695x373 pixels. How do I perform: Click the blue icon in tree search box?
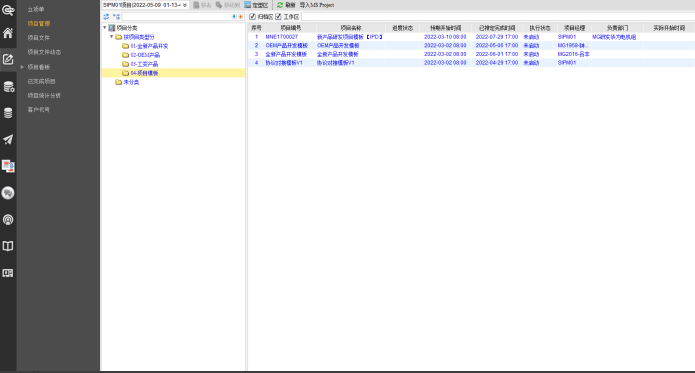pos(234,16)
